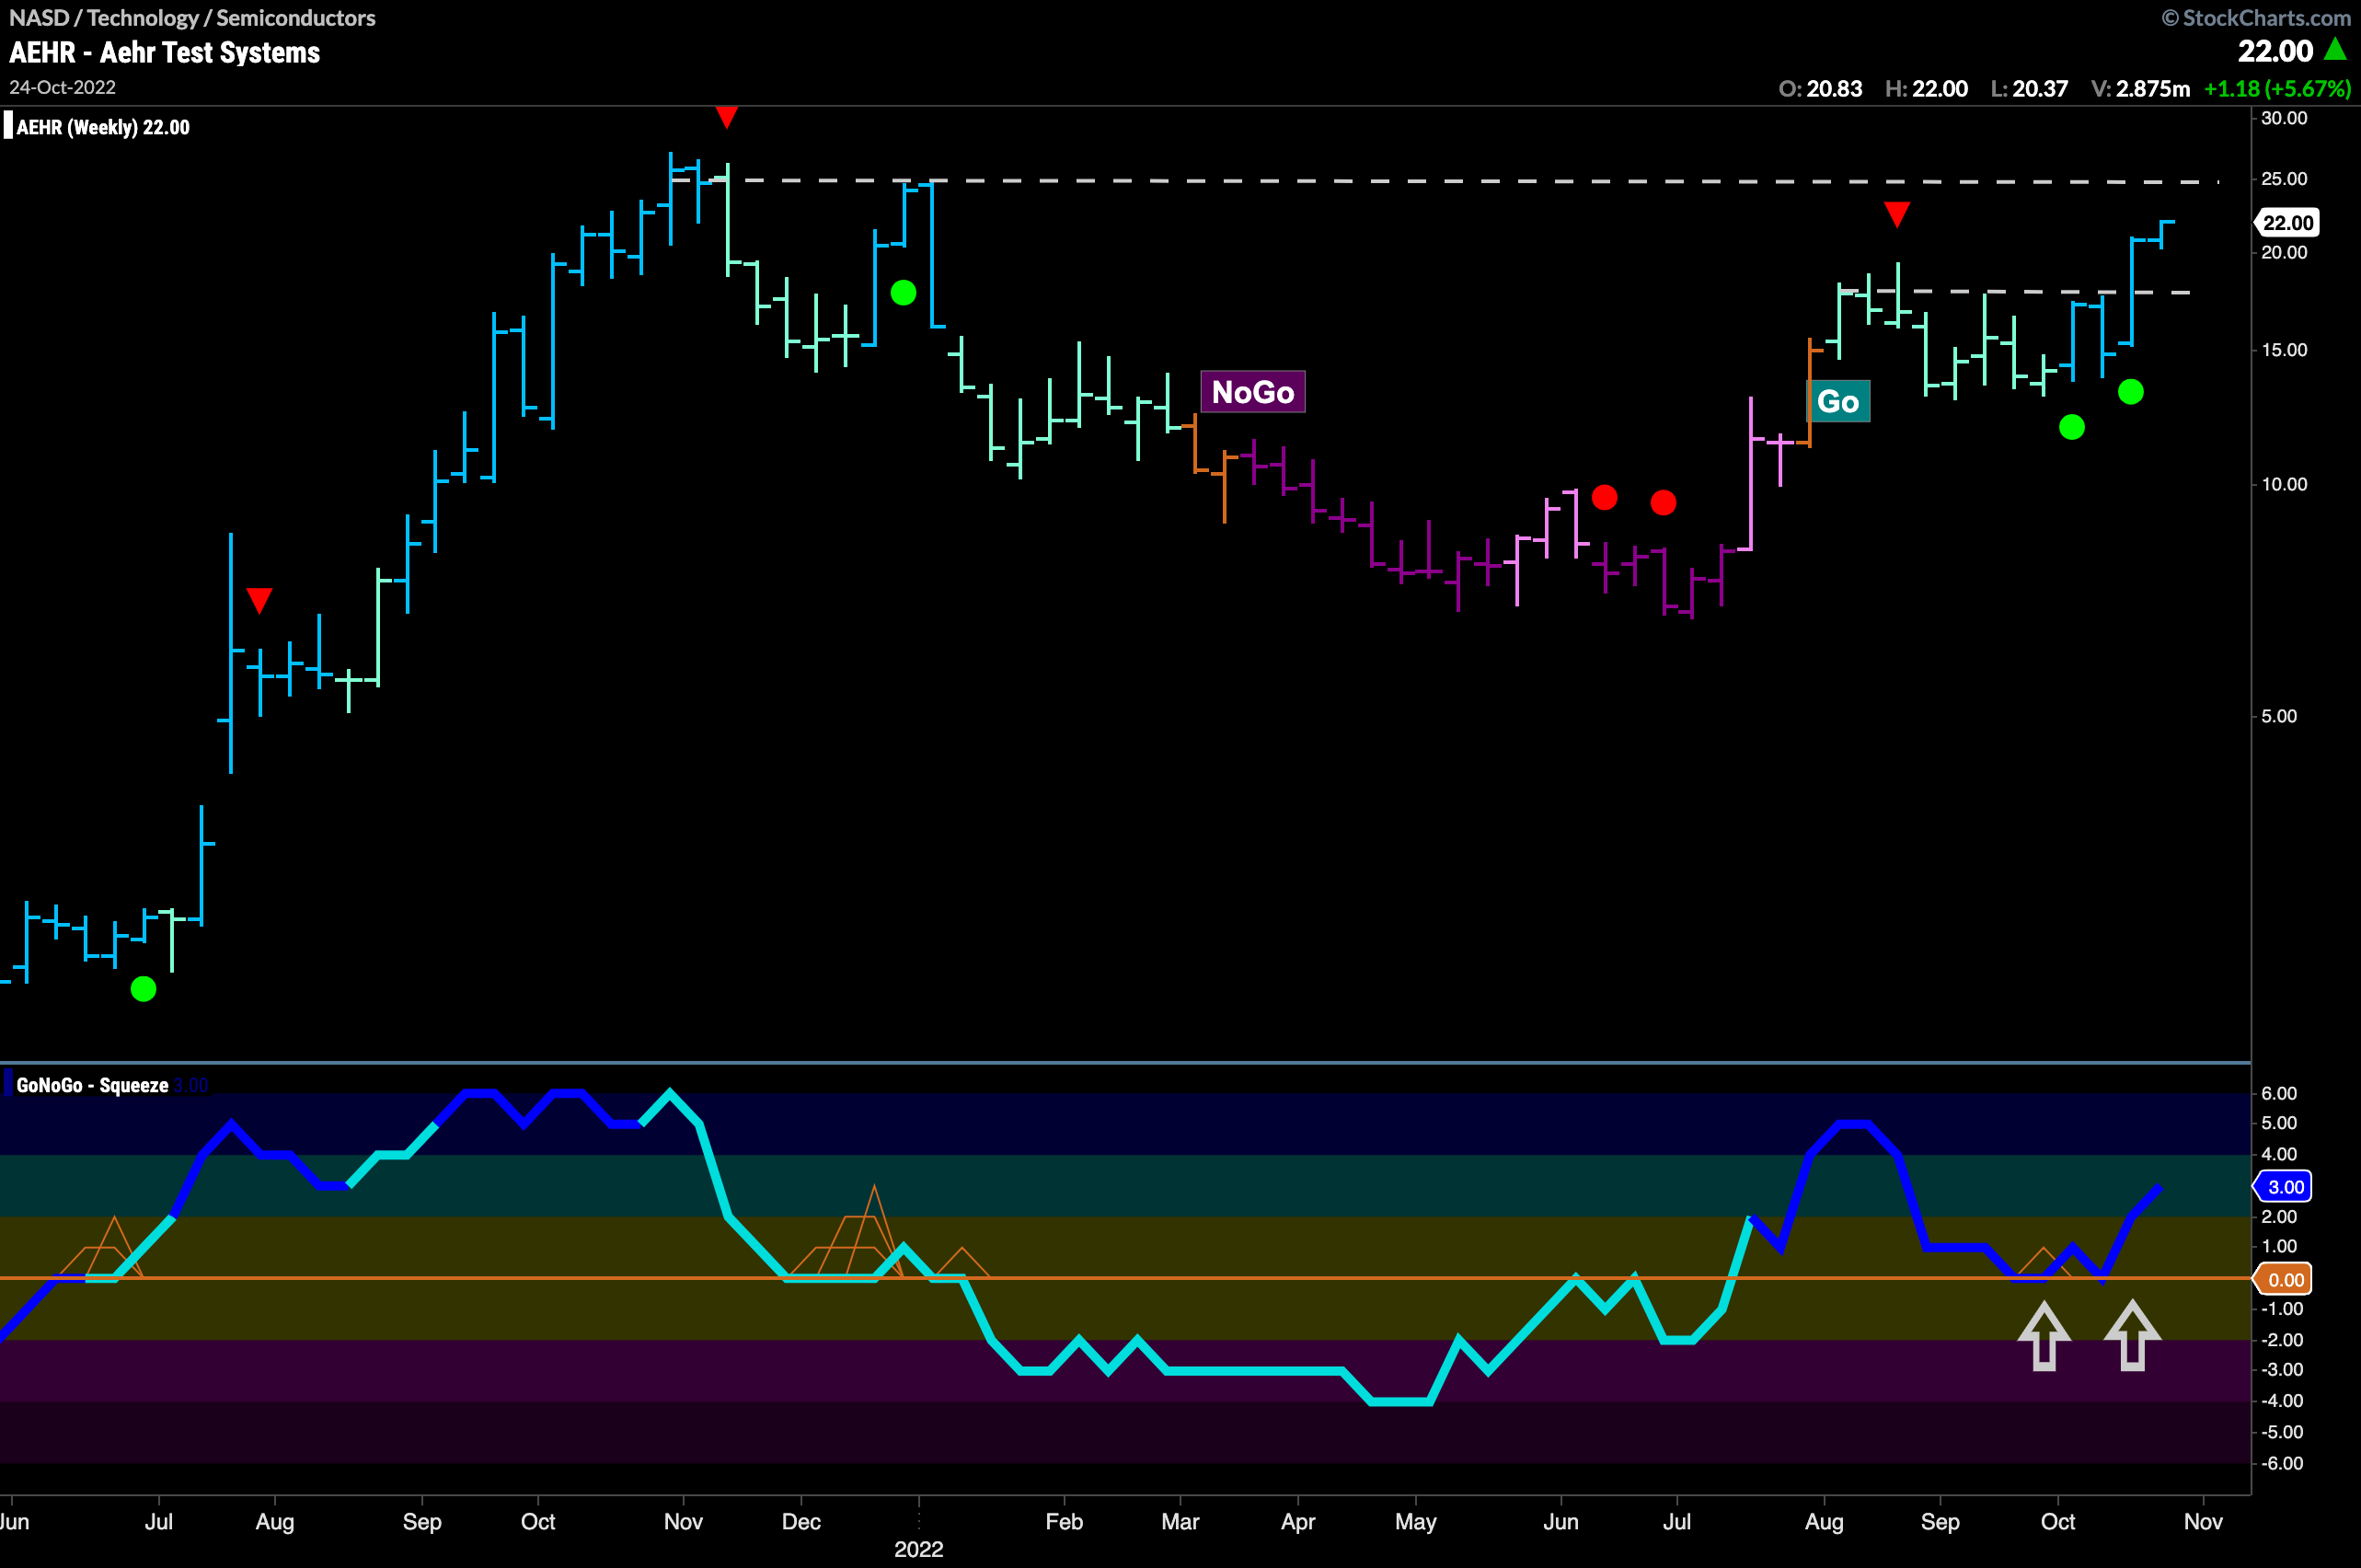This screenshot has height=1568, width=2361.
Task: Click the red triangle above the November peak
Action: point(727,117)
